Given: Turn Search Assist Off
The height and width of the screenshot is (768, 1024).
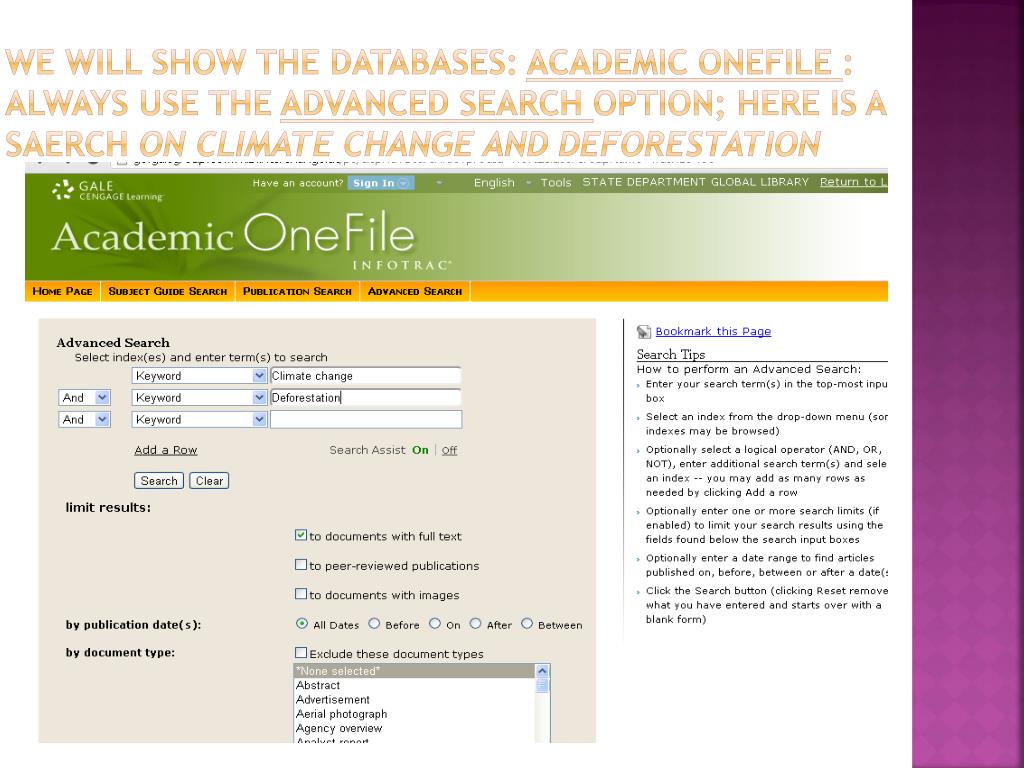Looking at the screenshot, I should (449, 450).
